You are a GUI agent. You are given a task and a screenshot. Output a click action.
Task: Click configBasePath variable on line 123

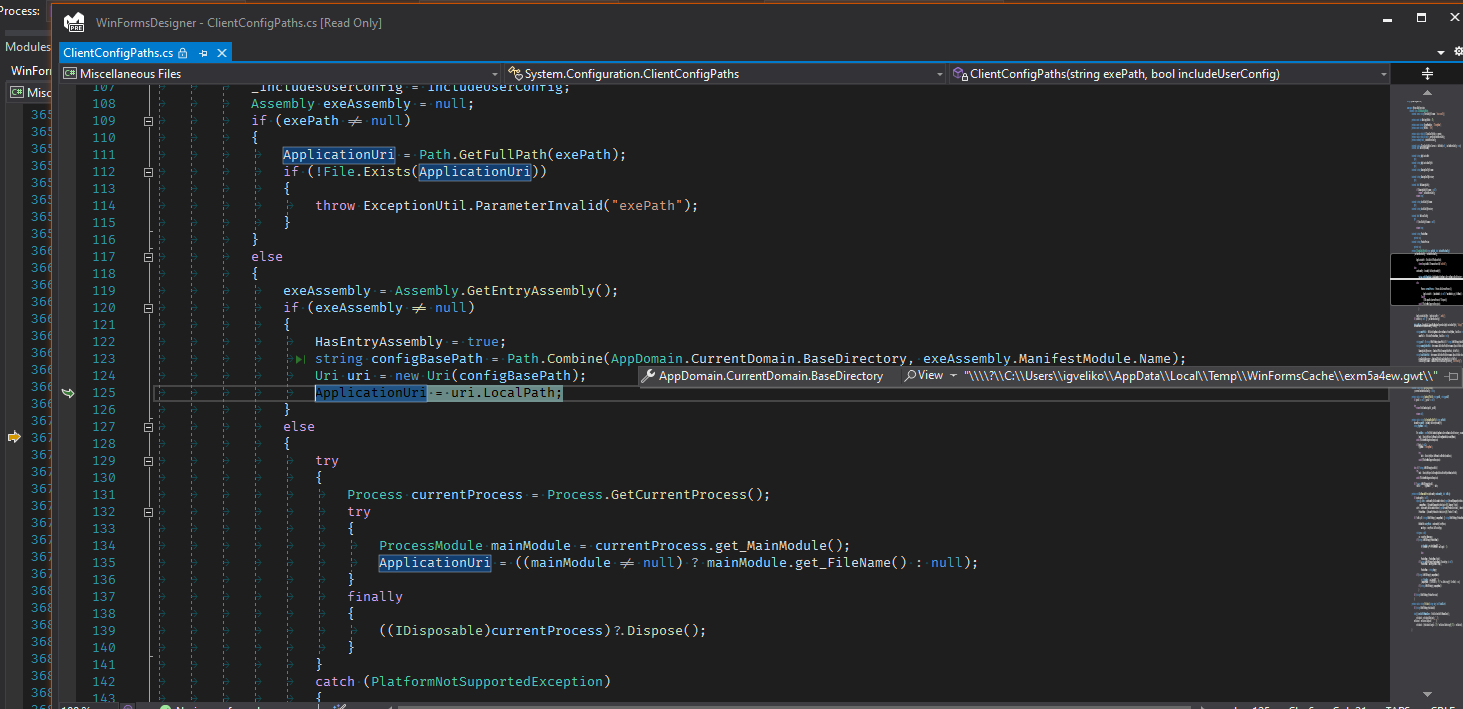(x=427, y=359)
